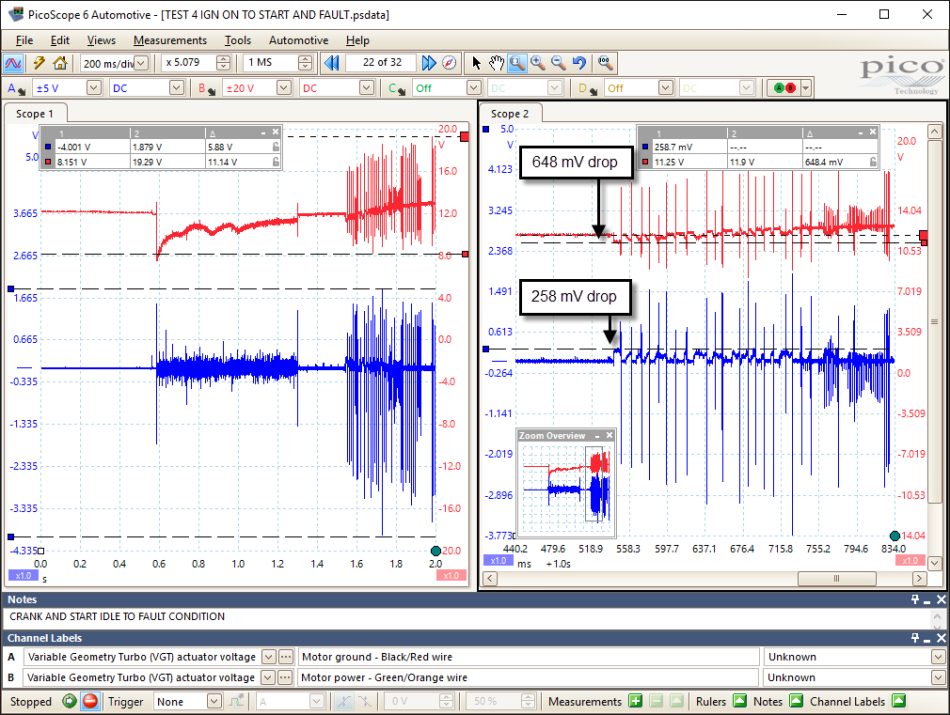Close the ruler legend in Scope 1
This screenshot has width=950, height=715.
point(276,132)
